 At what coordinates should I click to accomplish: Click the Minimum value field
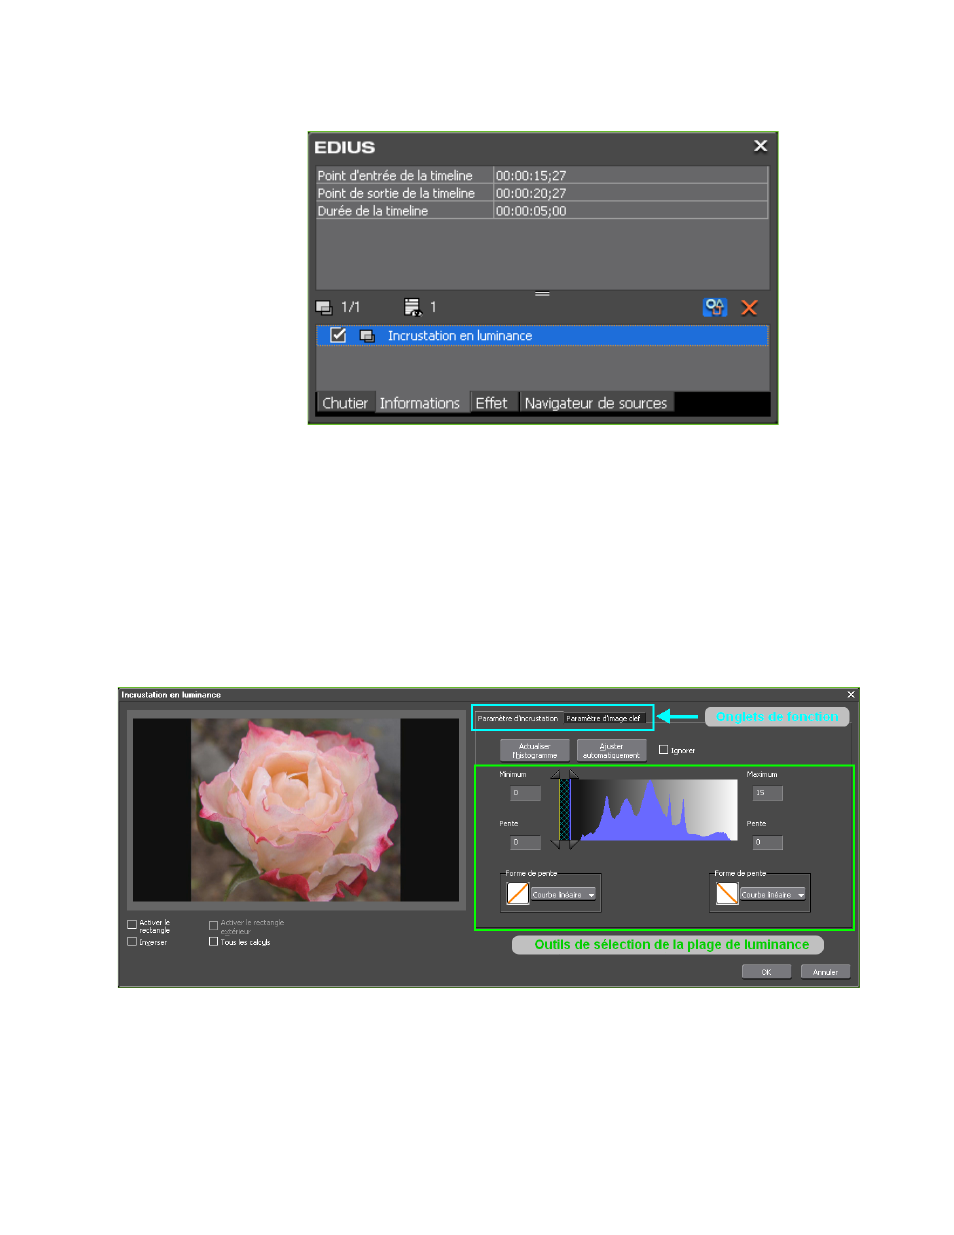coord(526,793)
